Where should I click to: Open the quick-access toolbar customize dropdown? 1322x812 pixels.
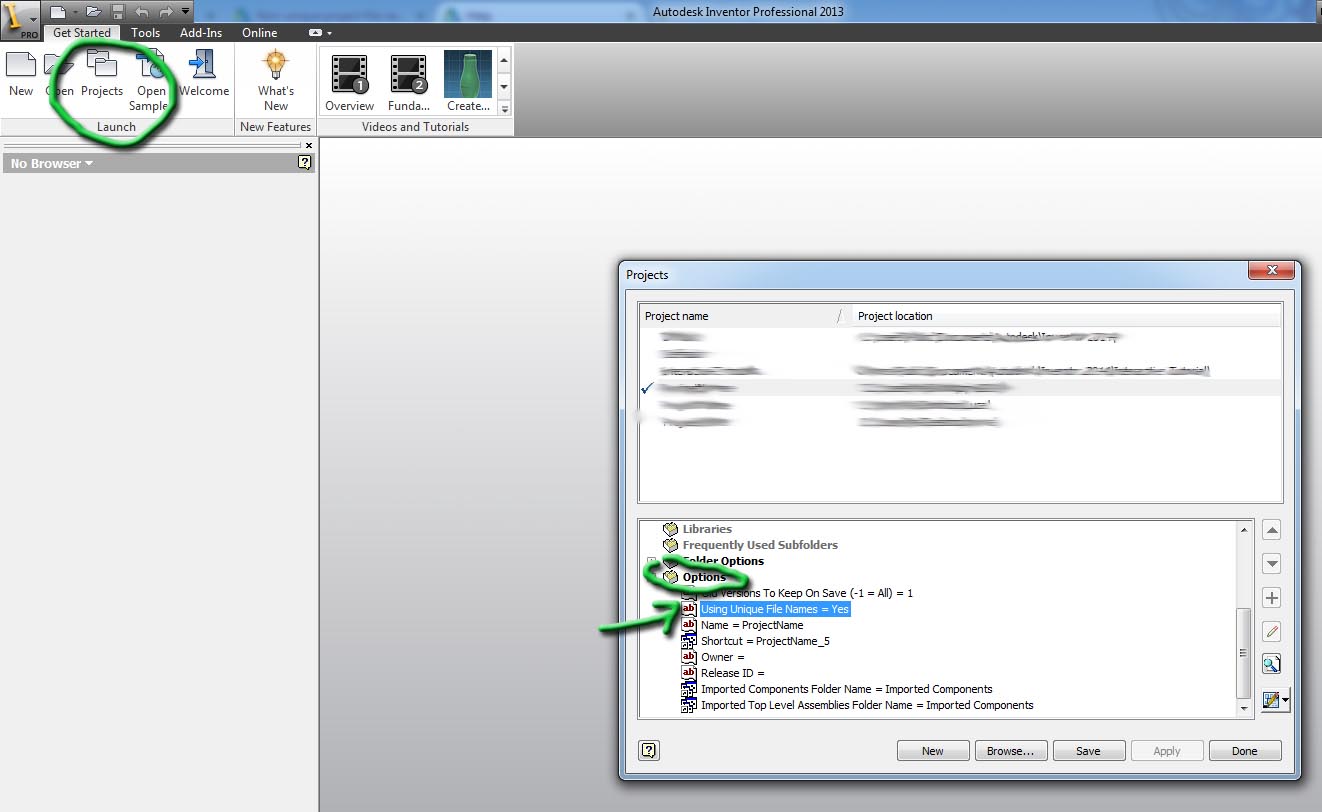click(x=186, y=12)
